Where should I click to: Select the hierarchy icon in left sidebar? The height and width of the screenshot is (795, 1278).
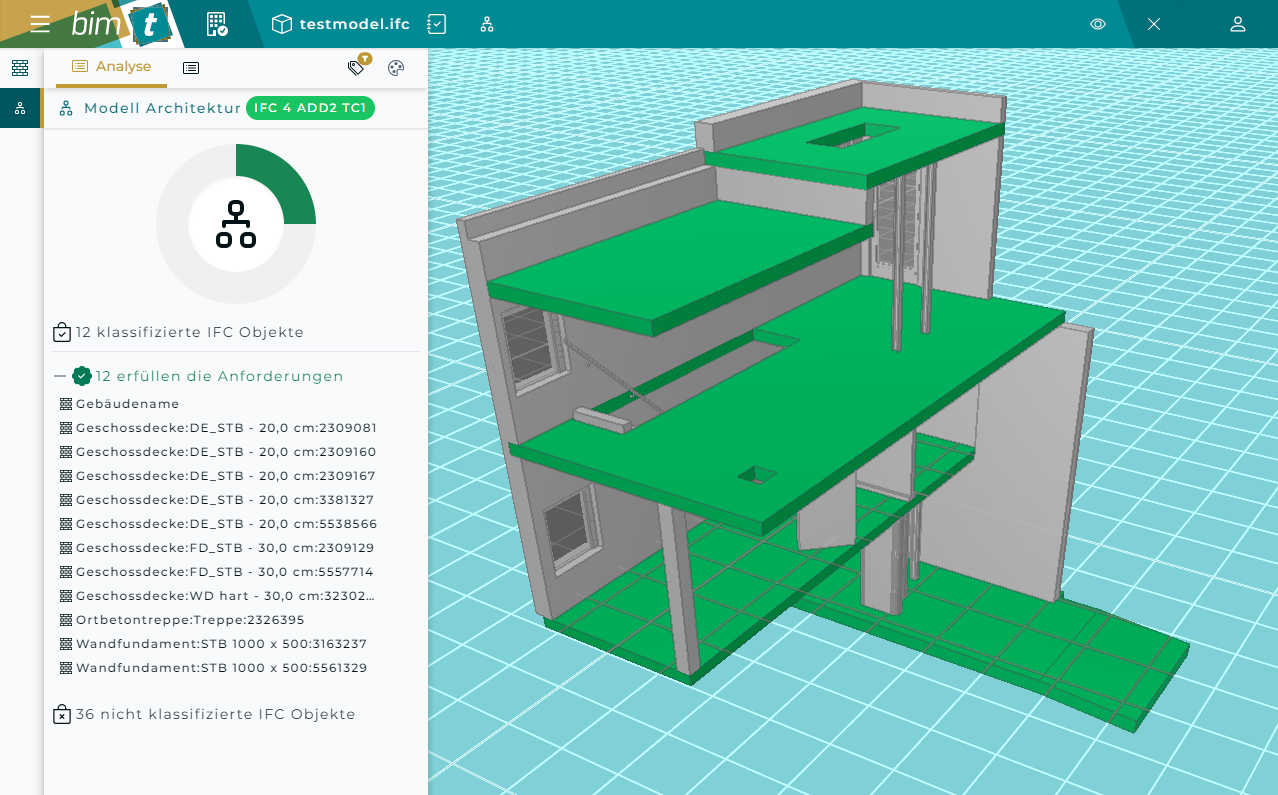click(x=20, y=108)
